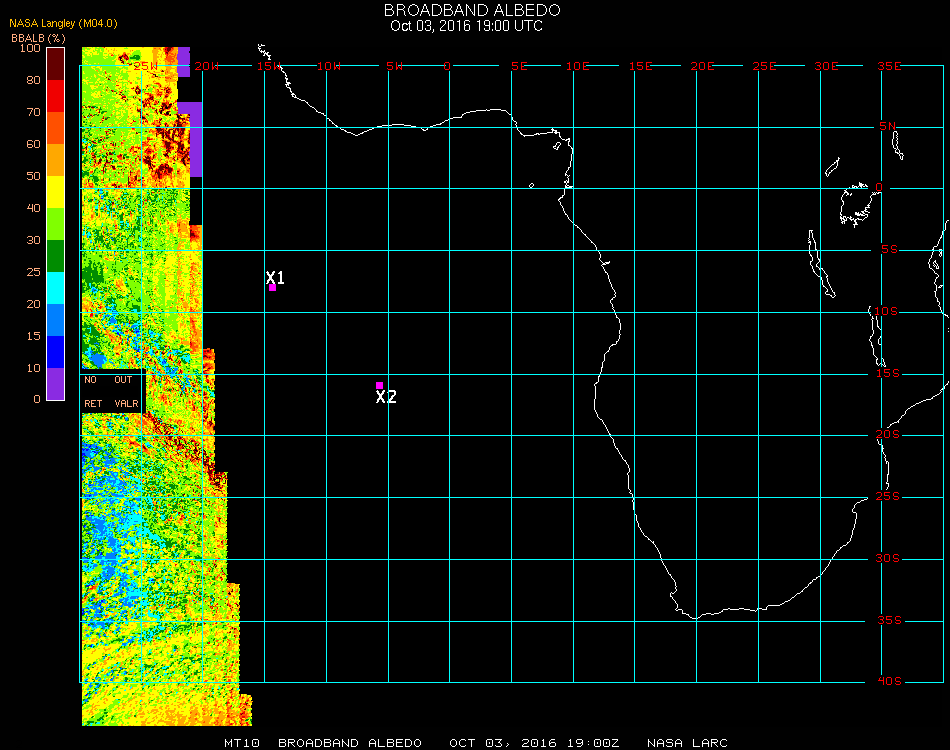Select the dark red 80-100% legend swatch

[x=56, y=64]
